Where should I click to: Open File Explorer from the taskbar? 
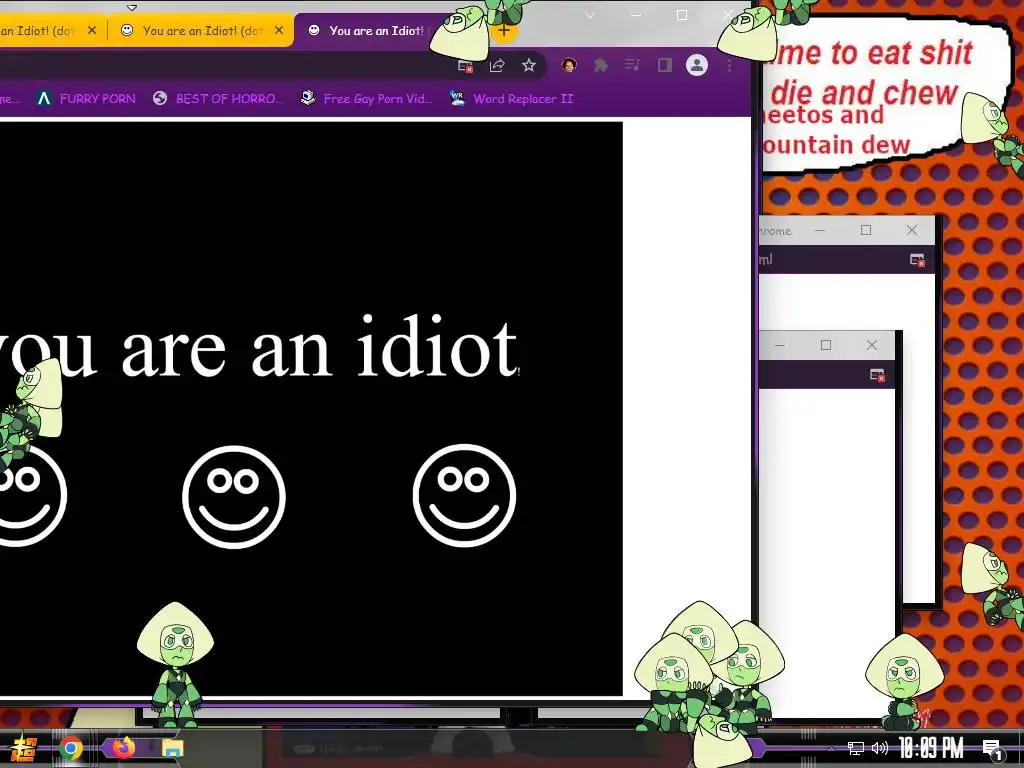click(x=172, y=748)
